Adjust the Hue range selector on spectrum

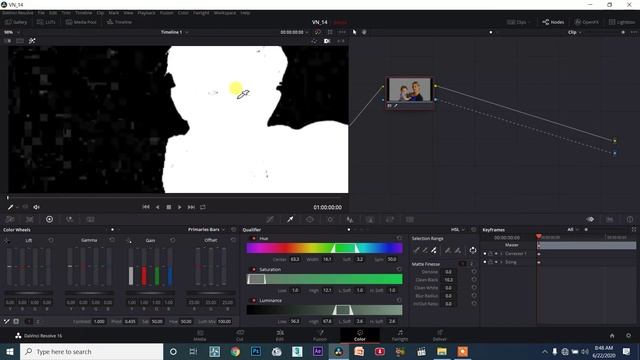pyautogui.click(x=345, y=248)
